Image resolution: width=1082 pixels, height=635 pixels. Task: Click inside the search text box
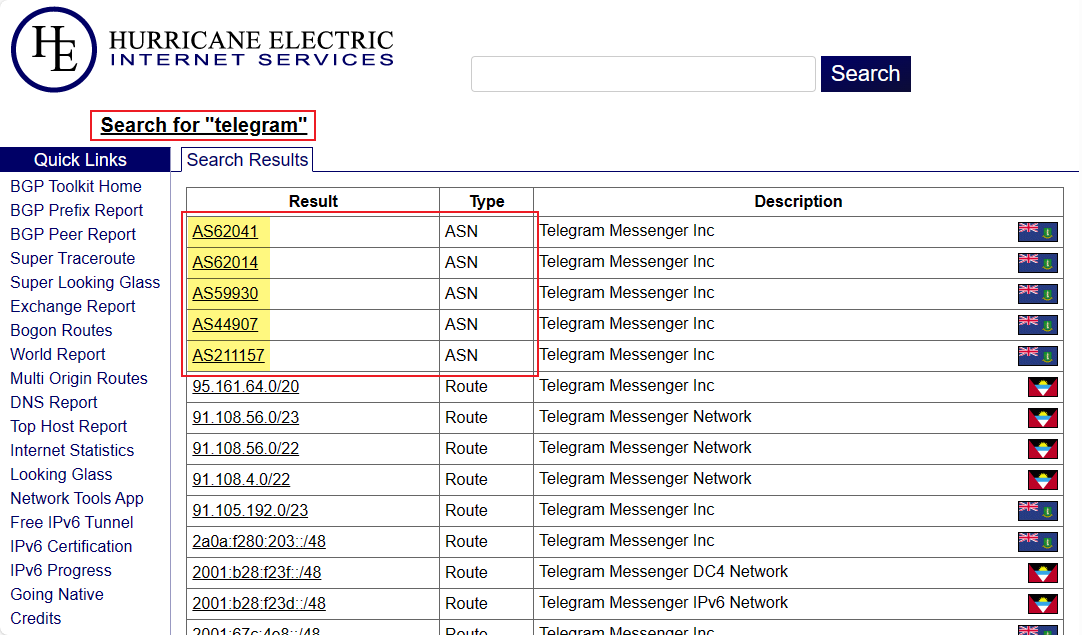tap(643, 74)
